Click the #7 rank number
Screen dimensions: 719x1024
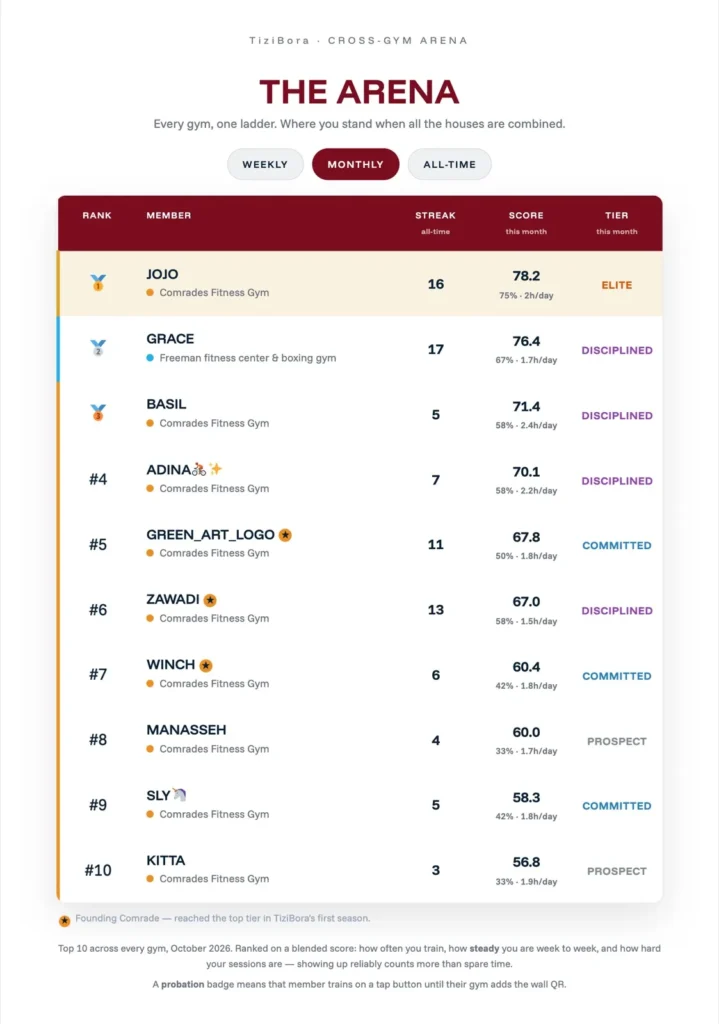(x=98, y=675)
